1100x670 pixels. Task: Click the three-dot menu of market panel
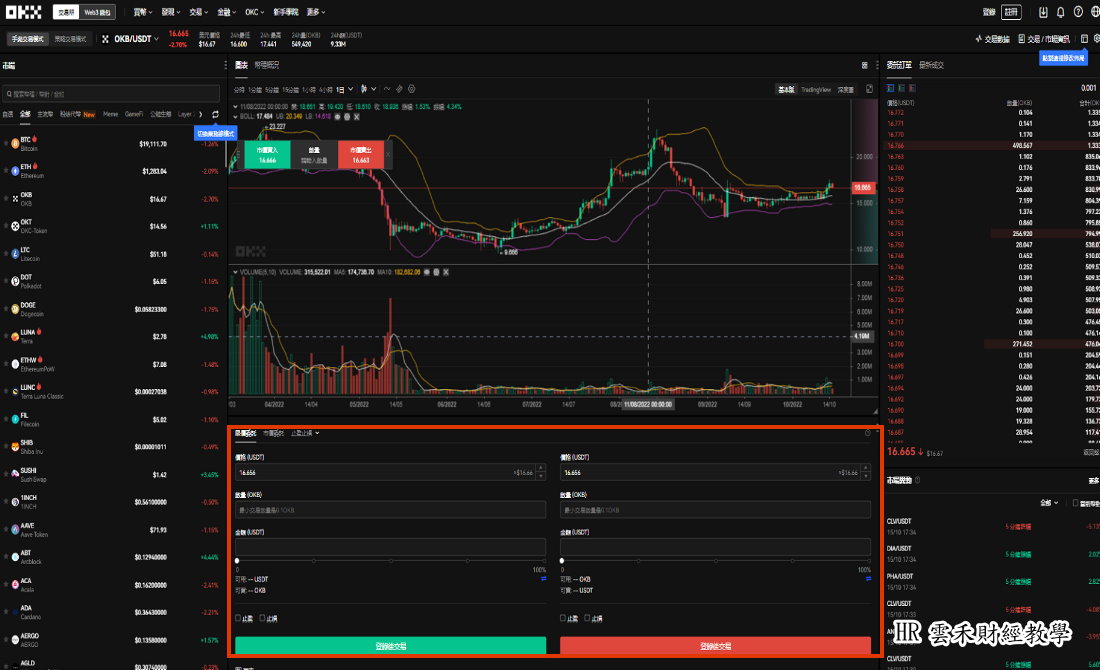click(225, 65)
